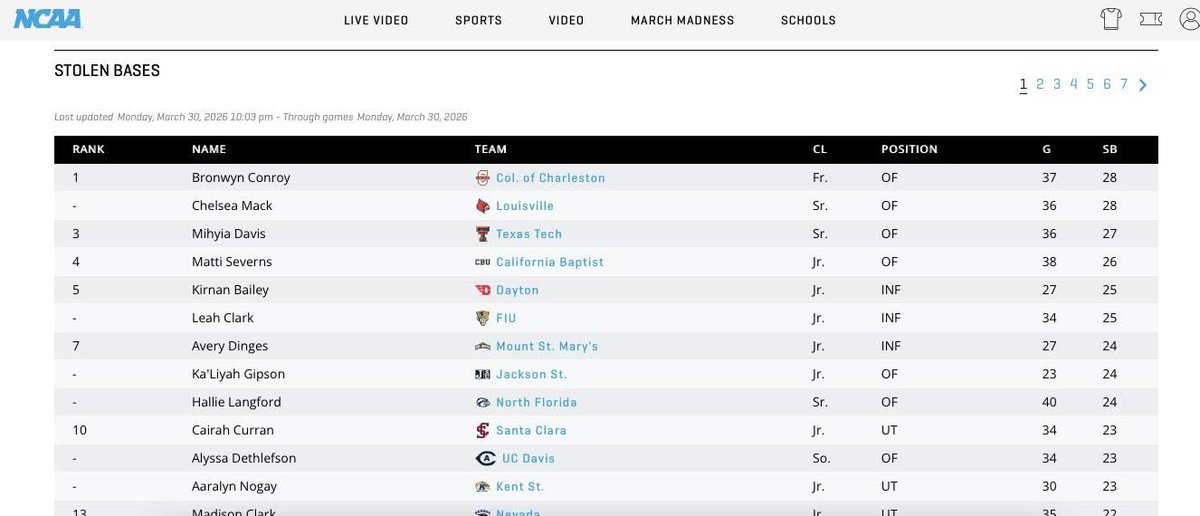Click the G column header

click(x=1047, y=149)
